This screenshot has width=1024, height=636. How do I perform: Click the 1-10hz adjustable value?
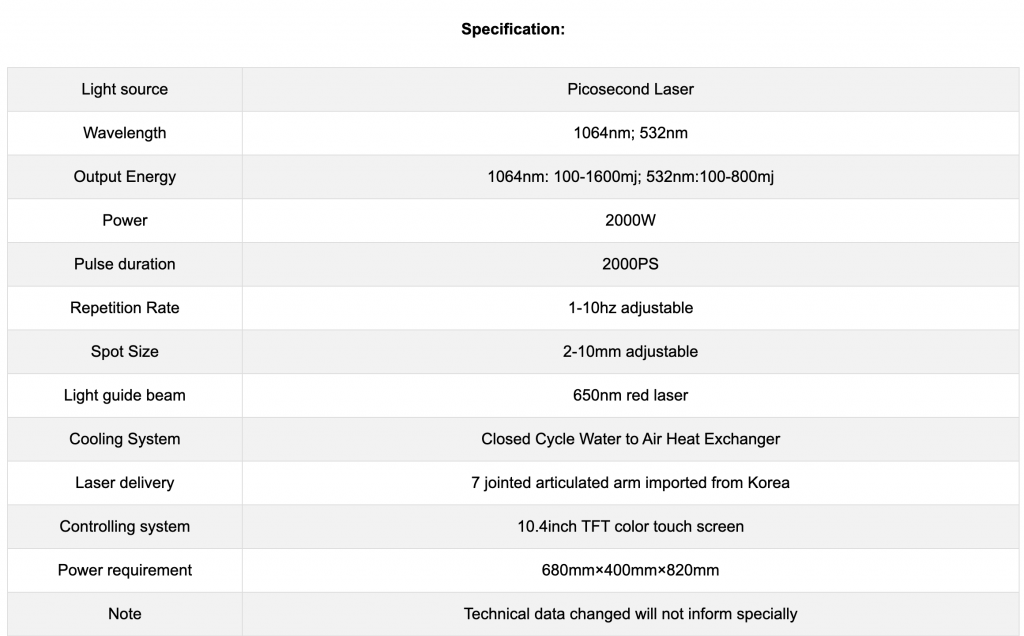[x=630, y=308]
